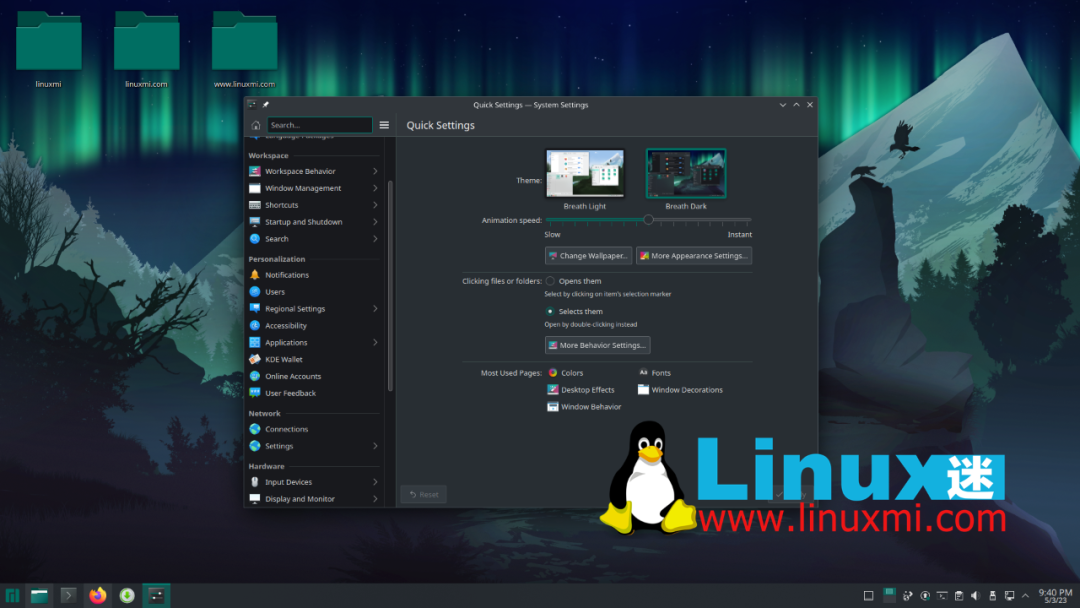The width and height of the screenshot is (1080, 608).
Task: Click System Settings taskbar entry
Action: (x=156, y=595)
